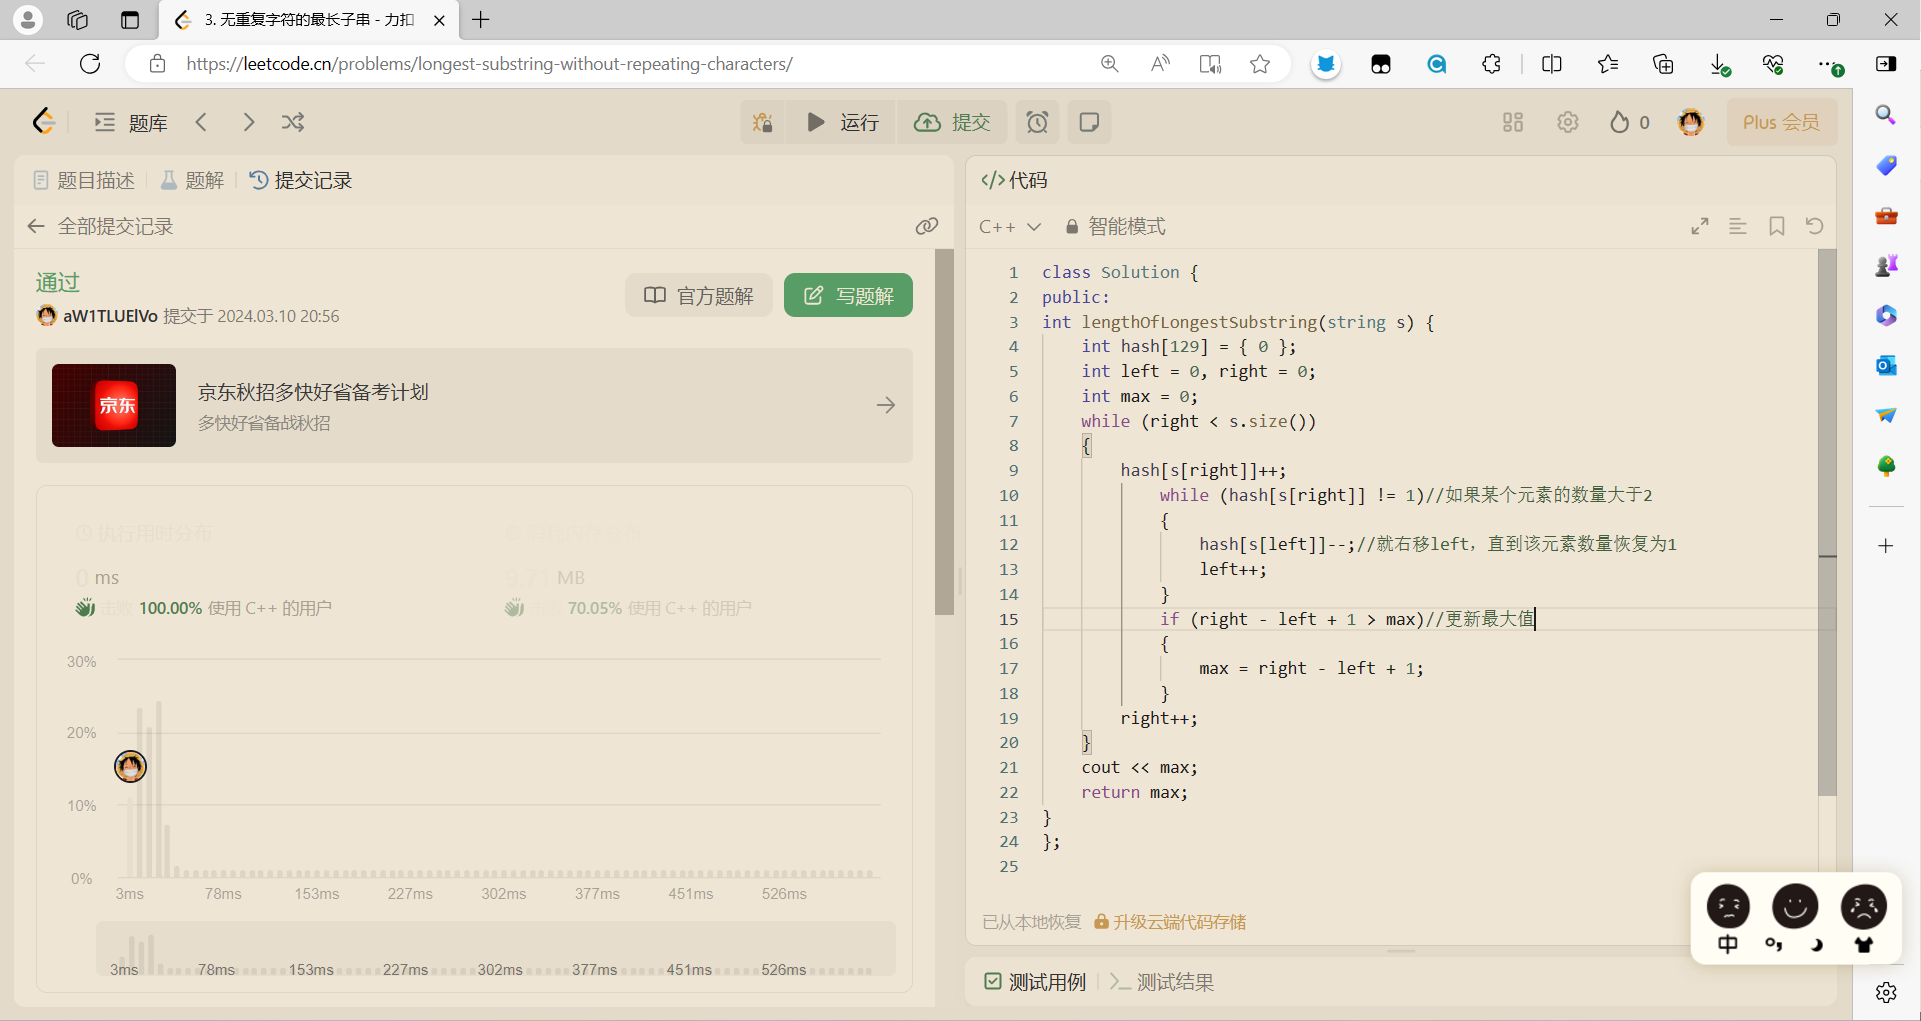Click the code editor vertical scrollbar

[1827, 522]
